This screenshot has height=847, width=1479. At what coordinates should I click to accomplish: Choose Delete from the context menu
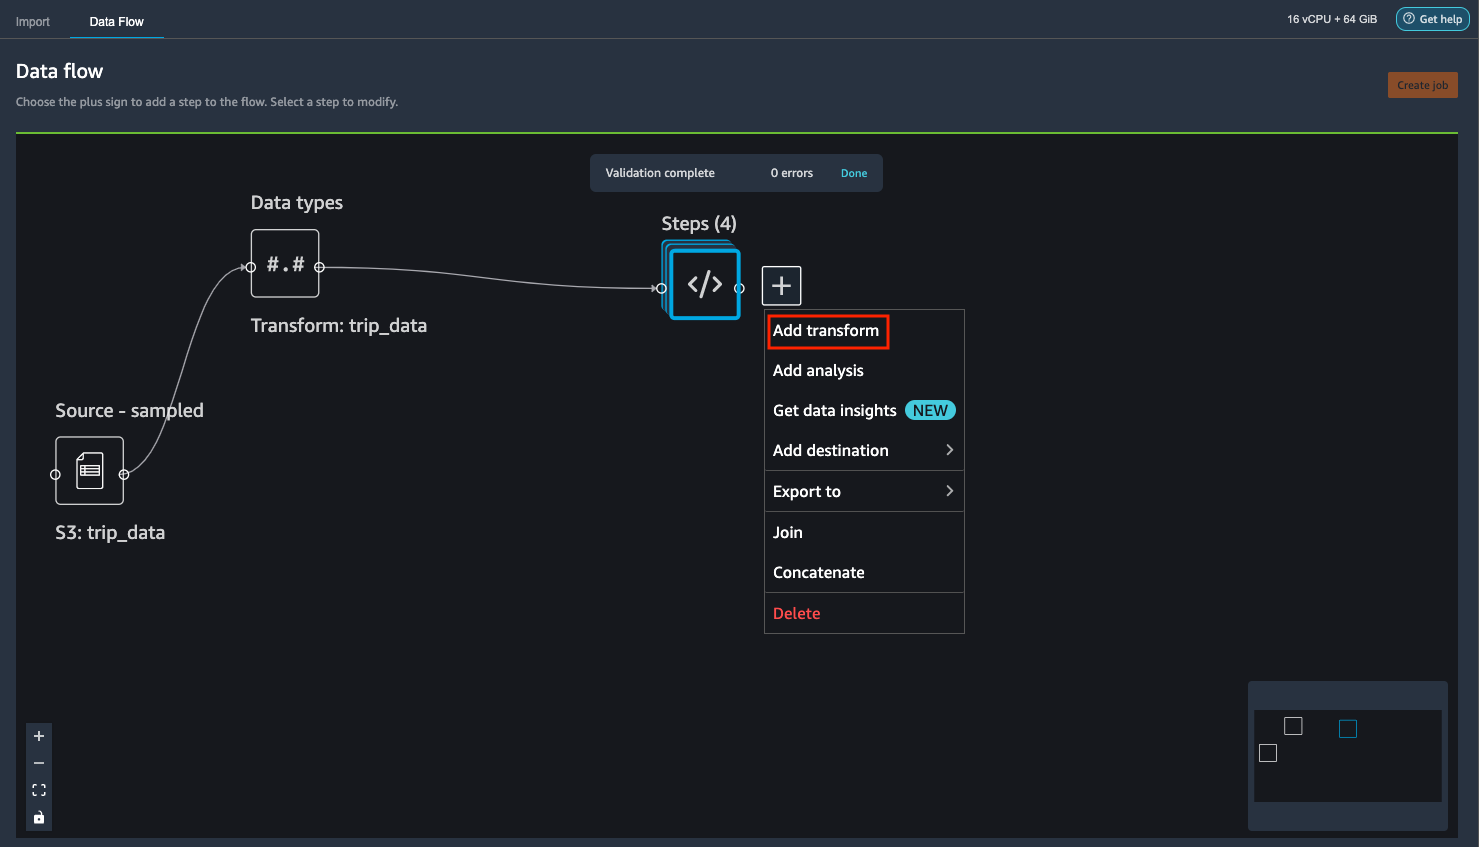864,613
